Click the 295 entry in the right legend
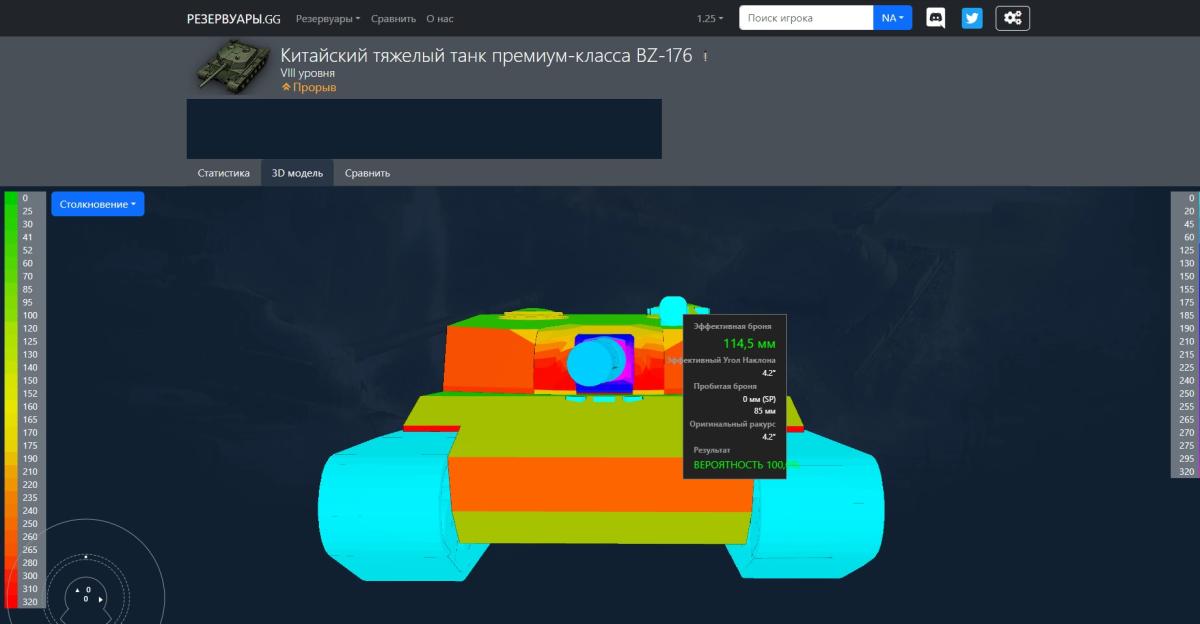Screen dimensions: 1200x624 (x=1185, y=458)
